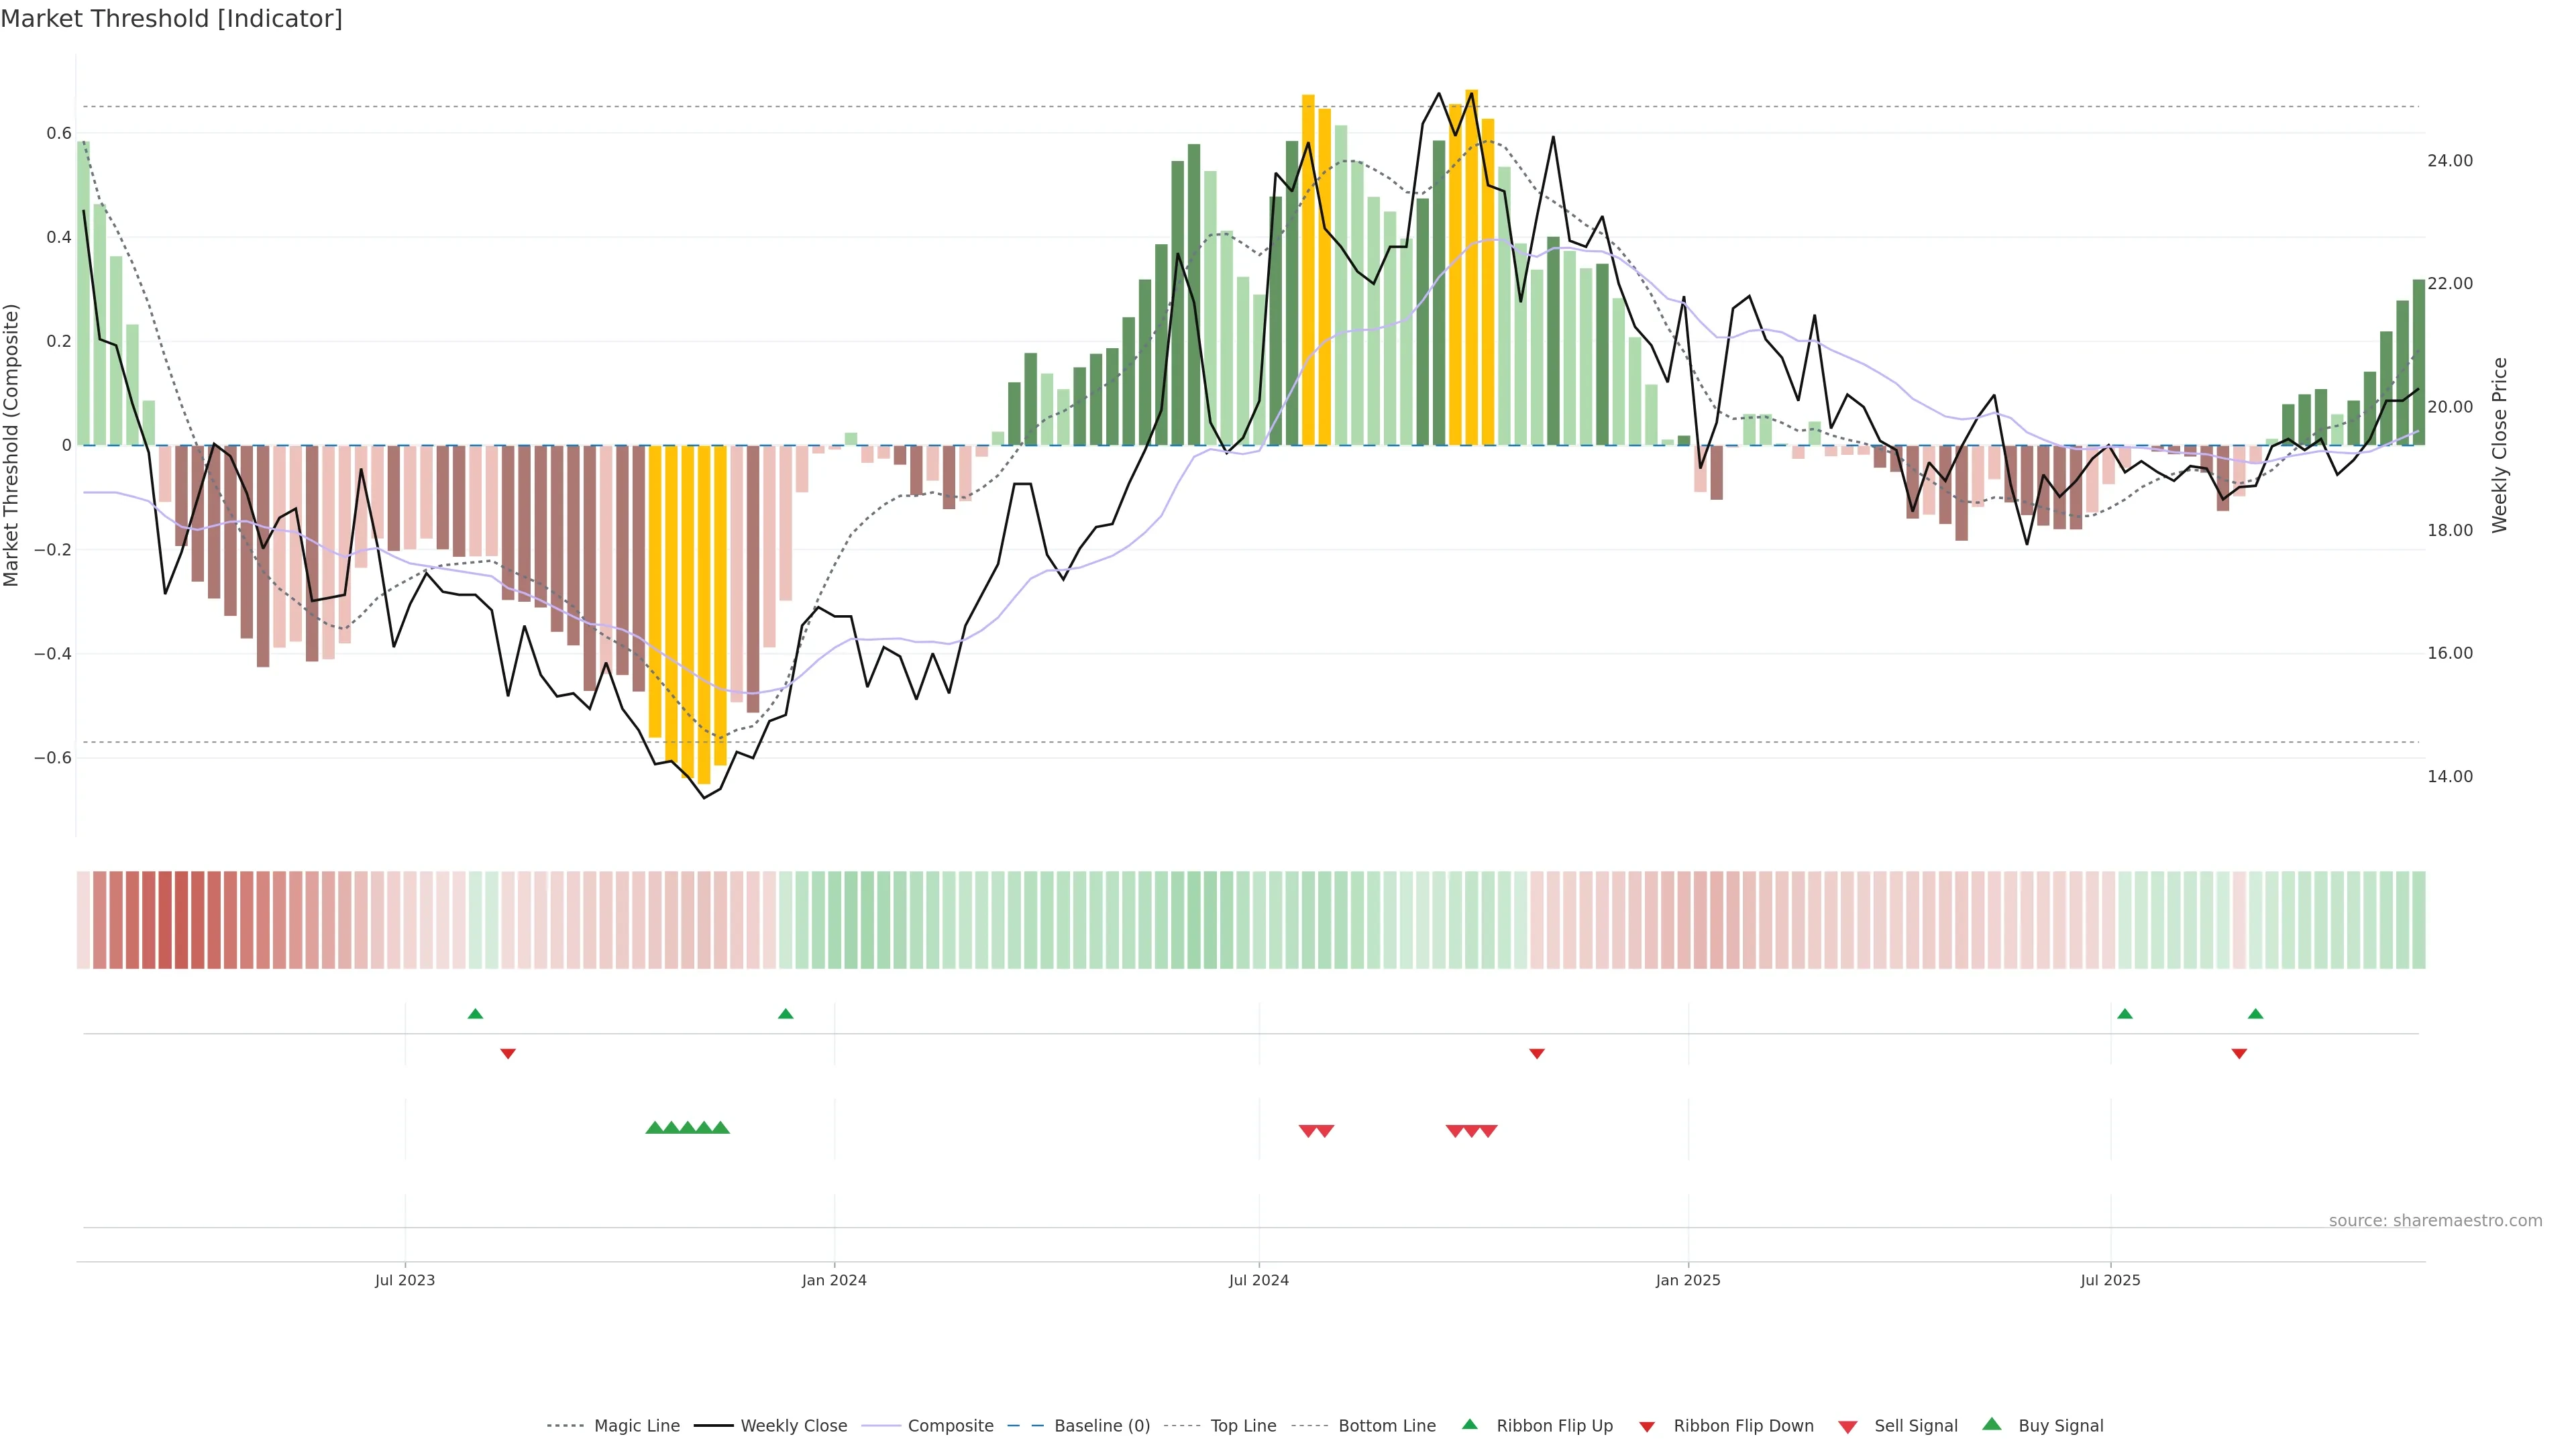Click the Buy Signal legend triangle icon

tap(1992, 1424)
